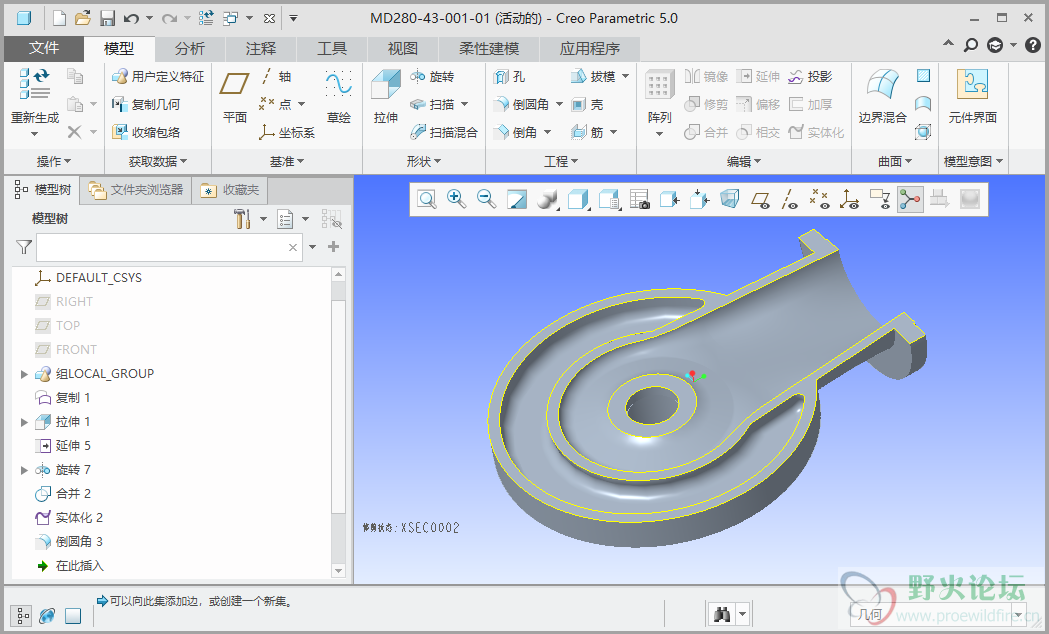This screenshot has width=1049, height=634.
Task: Select the 孔 hole tool
Action: tap(510, 76)
